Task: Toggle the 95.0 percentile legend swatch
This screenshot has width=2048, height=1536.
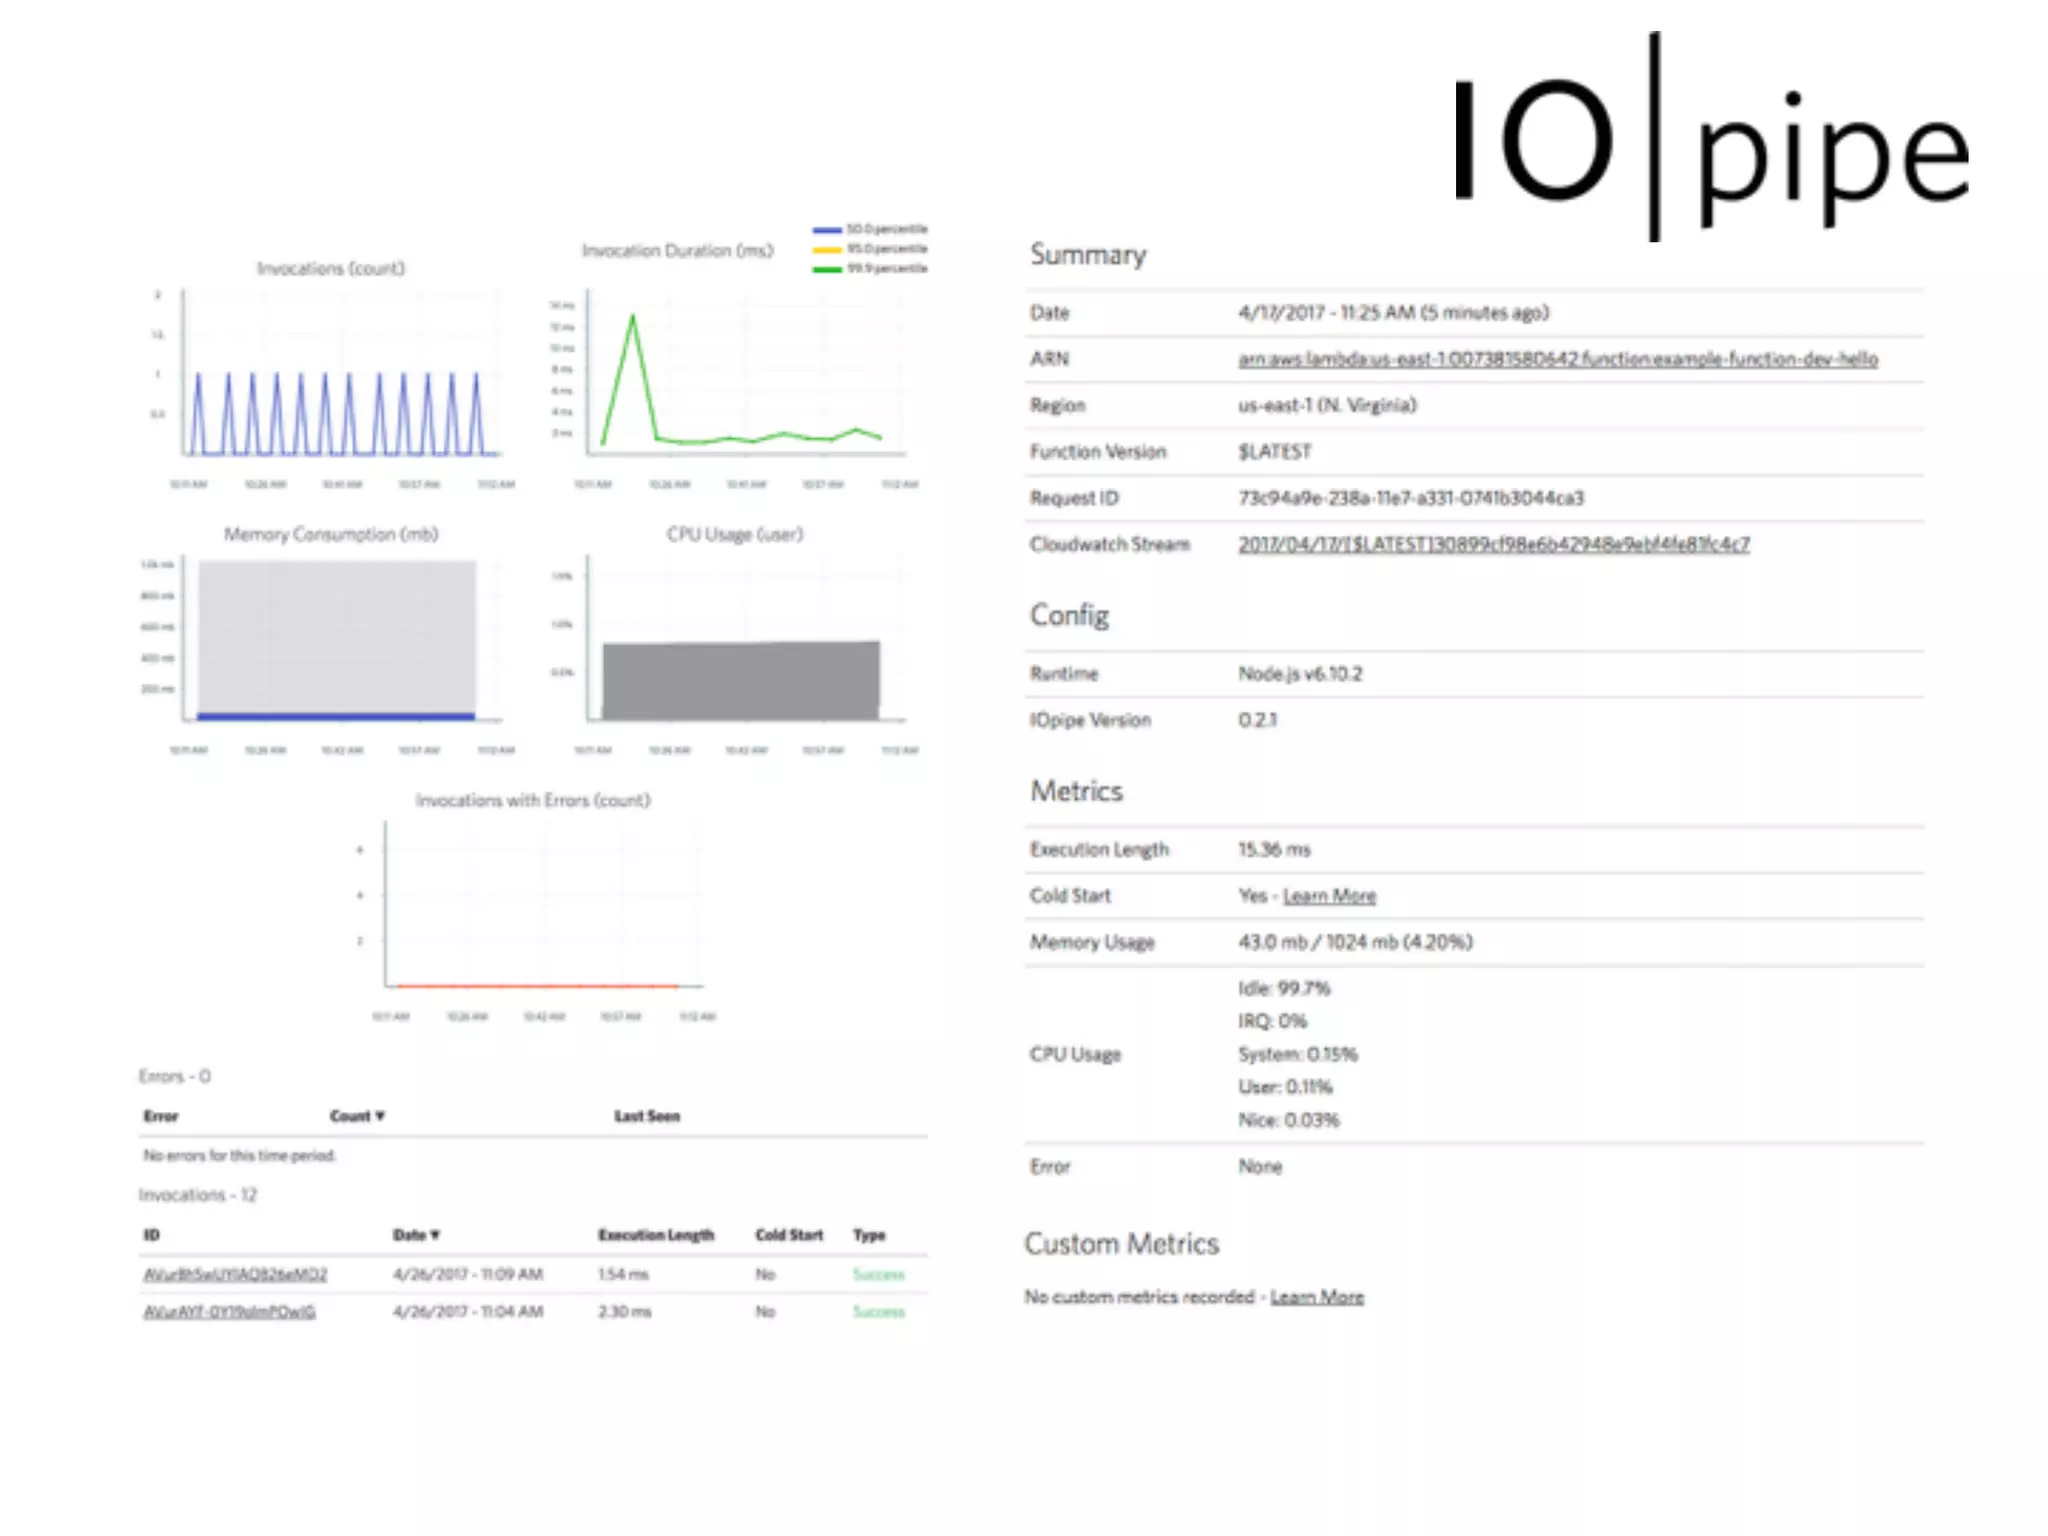Action: tap(827, 250)
